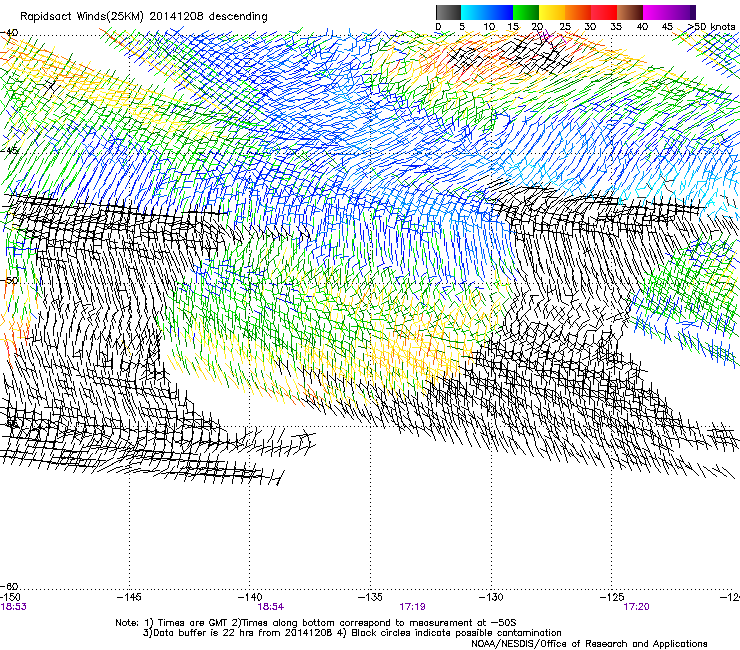Click the '-60' latitude label
The height and width of the screenshot is (650, 740).
[9, 586]
